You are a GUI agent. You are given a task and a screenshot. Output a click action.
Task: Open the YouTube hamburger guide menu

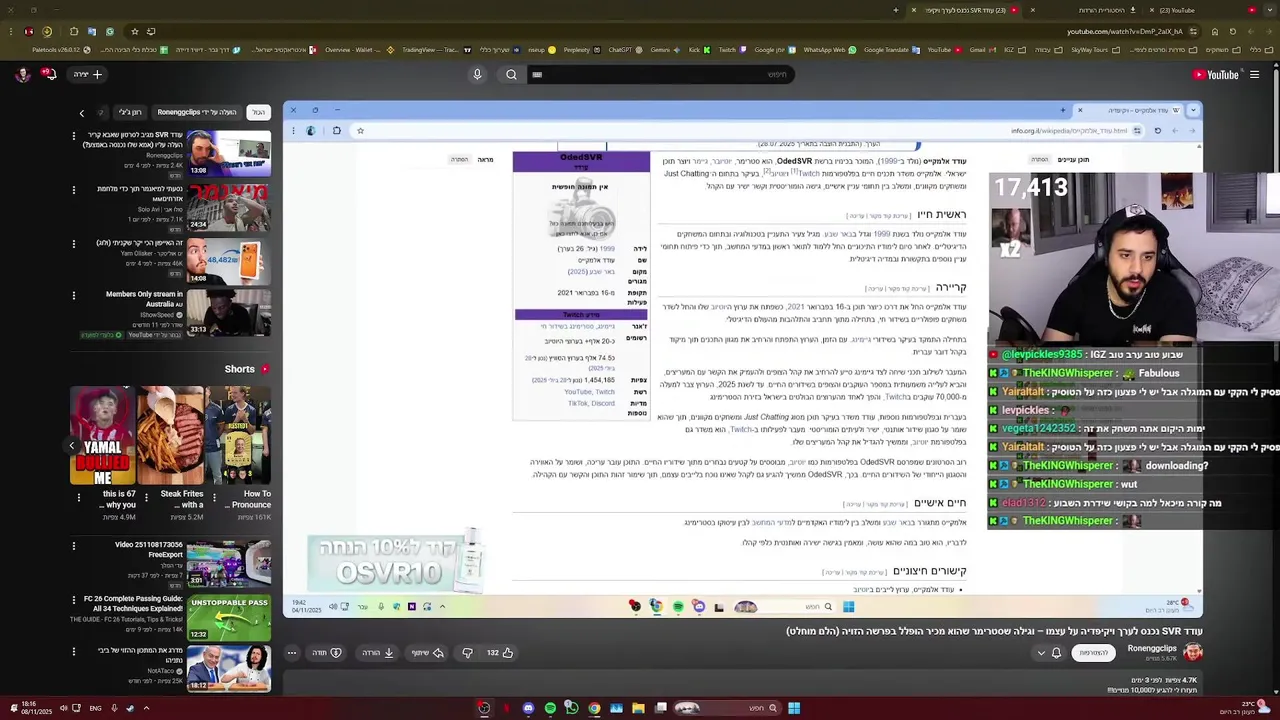(1254, 74)
